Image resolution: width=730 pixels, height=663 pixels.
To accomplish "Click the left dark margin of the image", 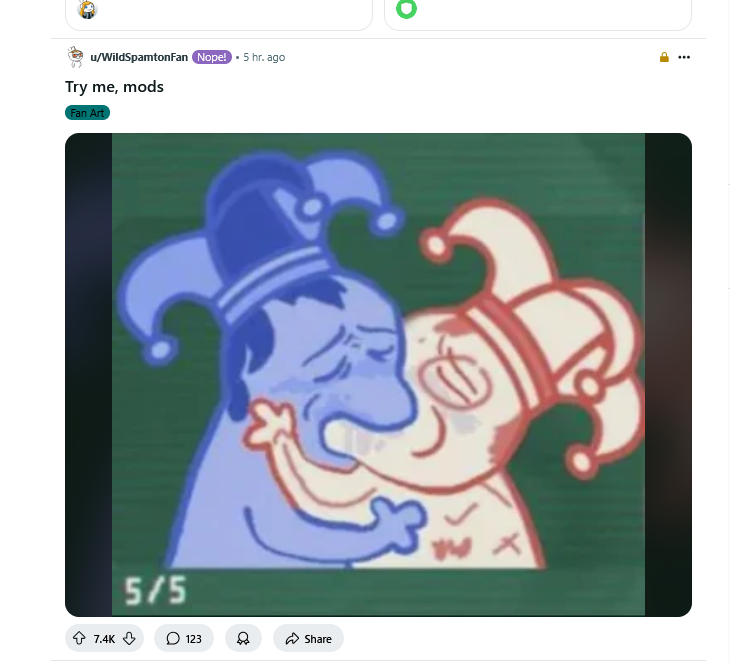I will [x=88, y=374].
